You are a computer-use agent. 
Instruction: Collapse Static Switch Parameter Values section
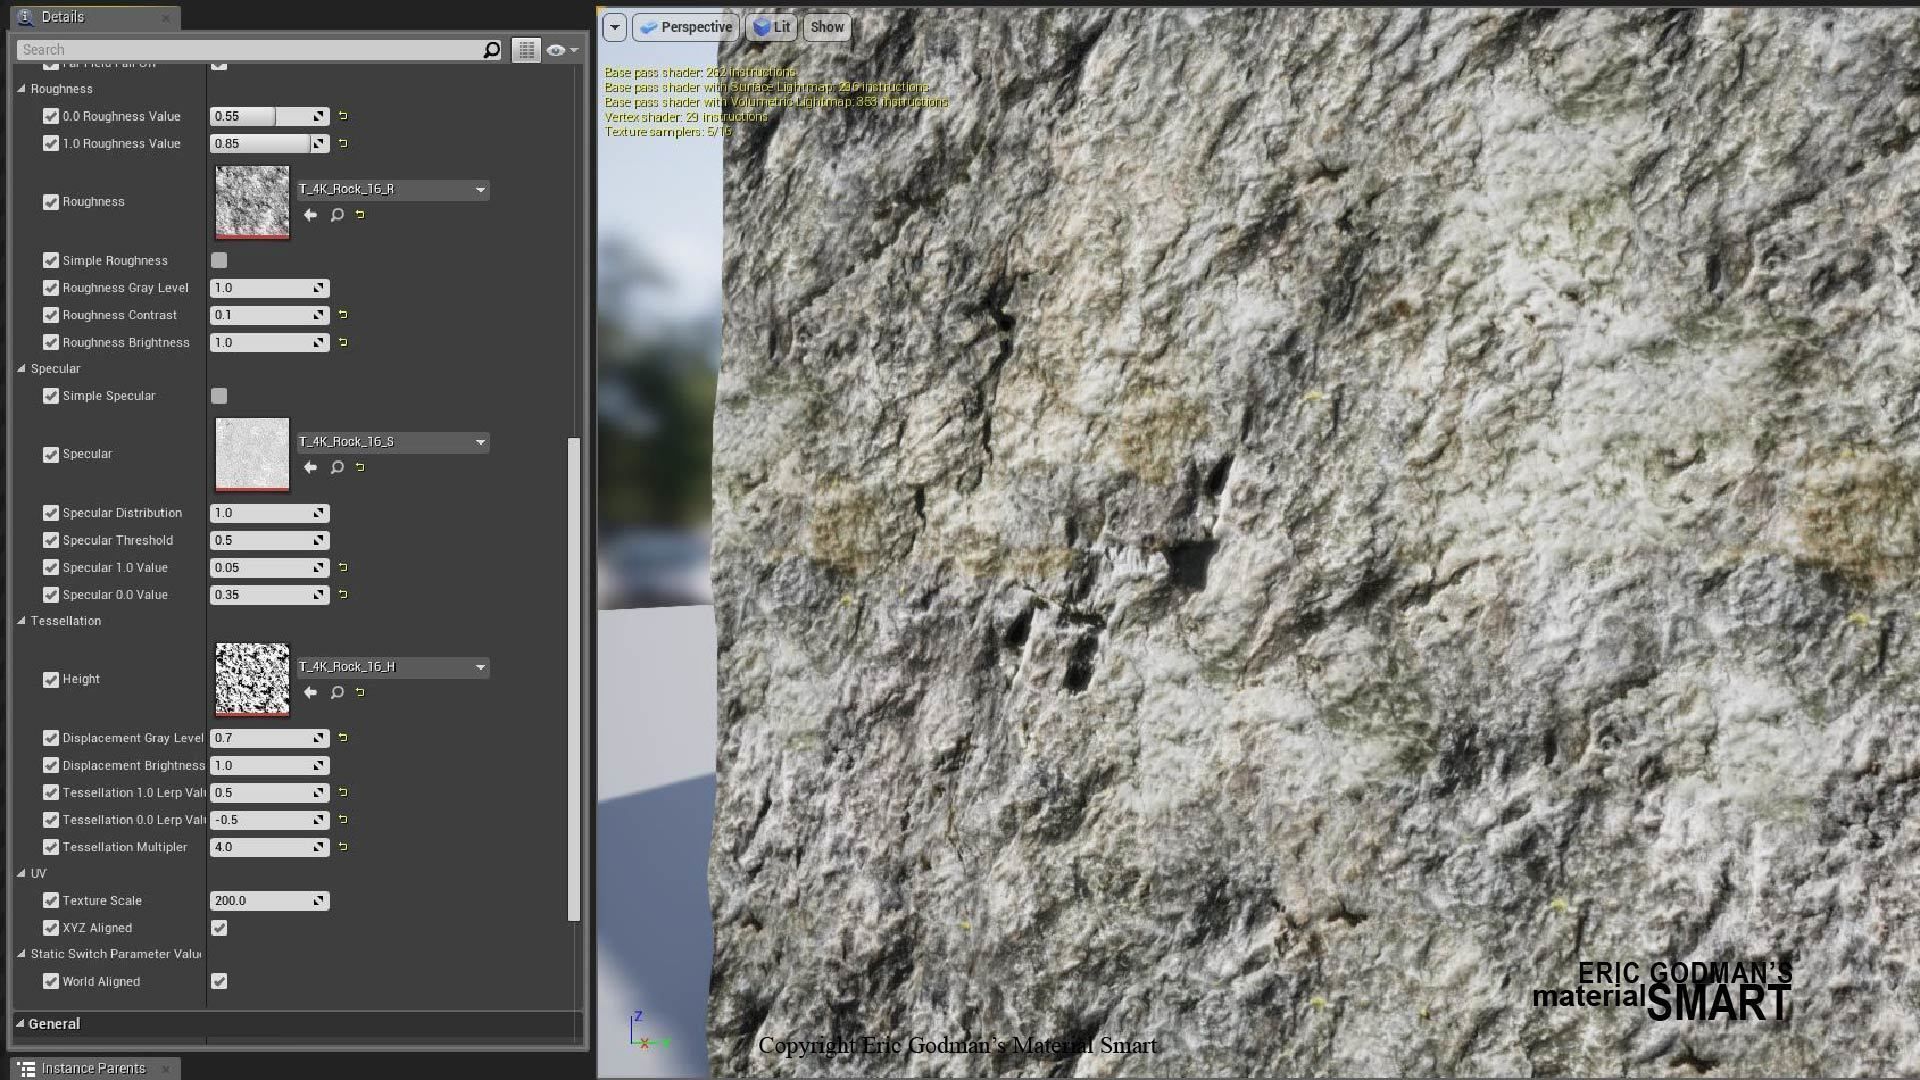click(21, 954)
